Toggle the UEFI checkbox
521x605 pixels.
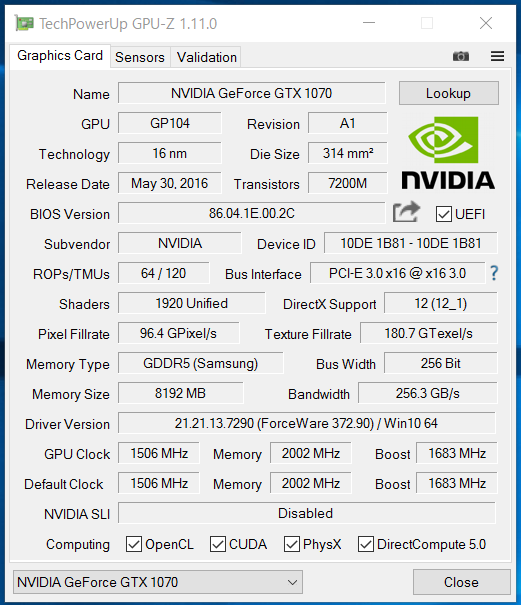click(x=444, y=214)
